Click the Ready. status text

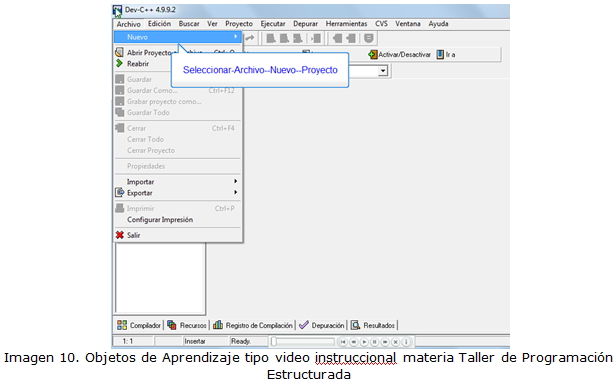click(x=241, y=341)
